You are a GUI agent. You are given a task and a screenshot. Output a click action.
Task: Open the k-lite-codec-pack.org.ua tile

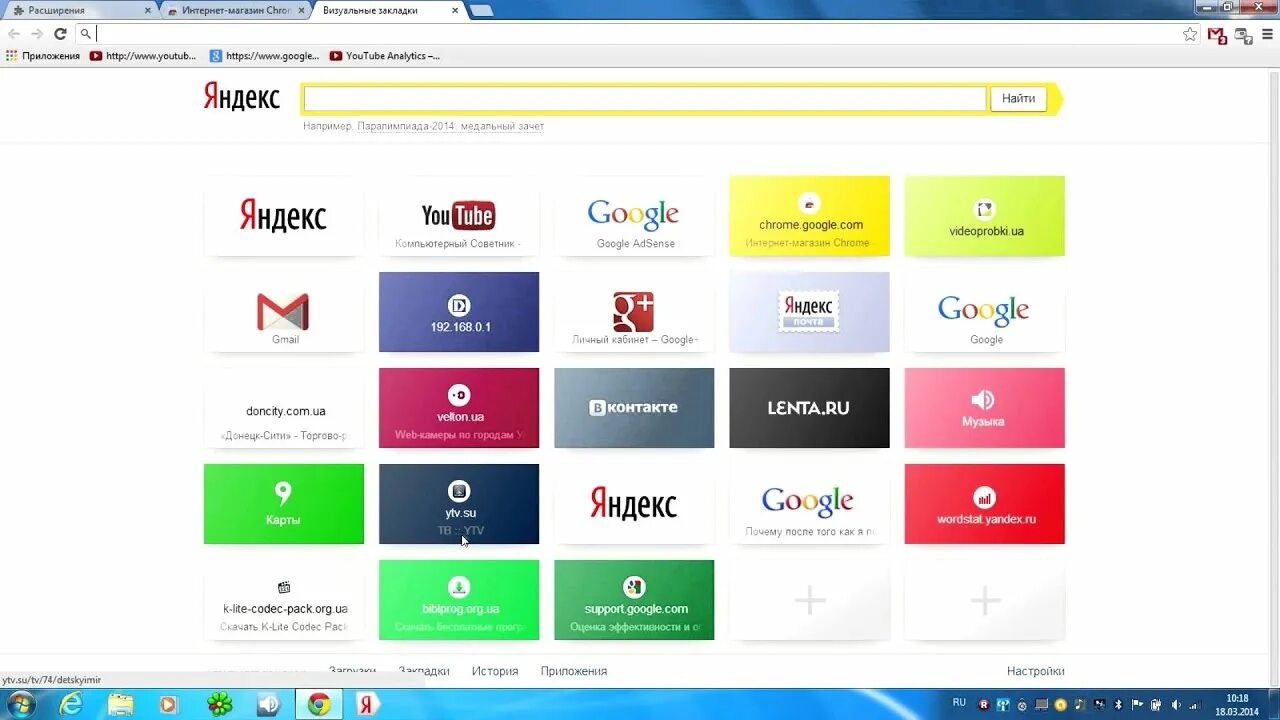[284, 600]
